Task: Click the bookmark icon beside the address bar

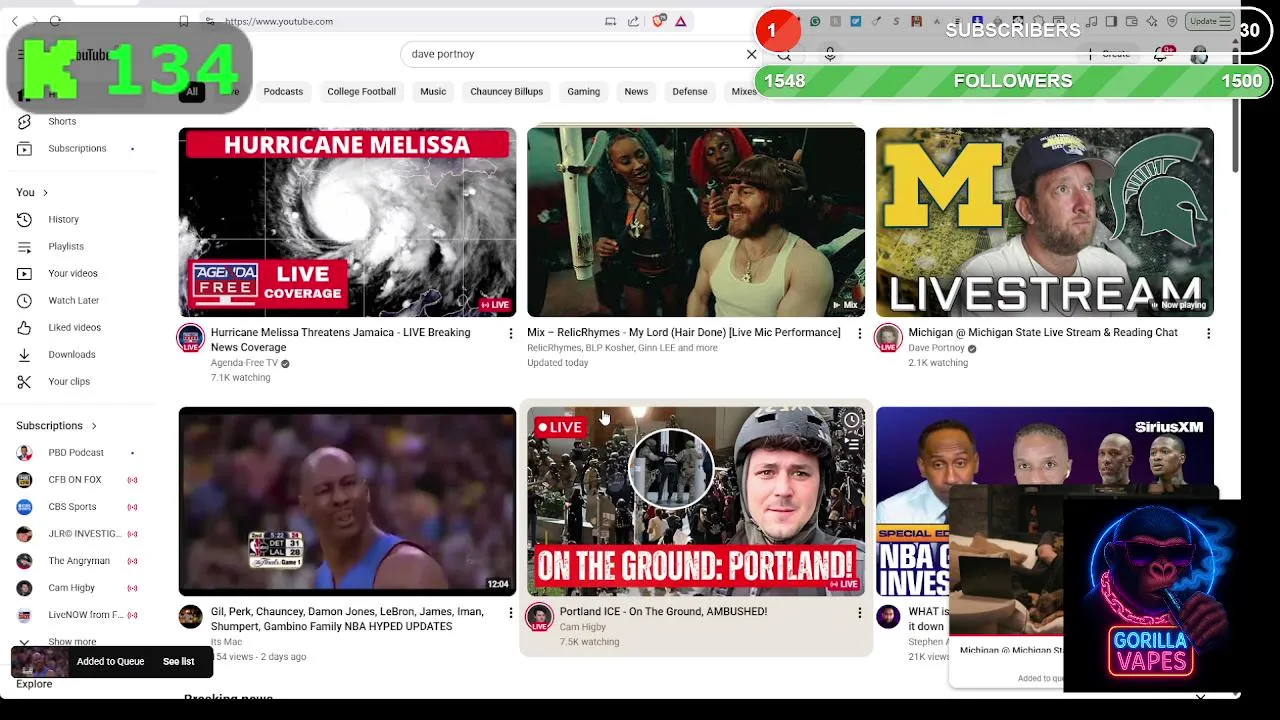Action: tap(184, 21)
